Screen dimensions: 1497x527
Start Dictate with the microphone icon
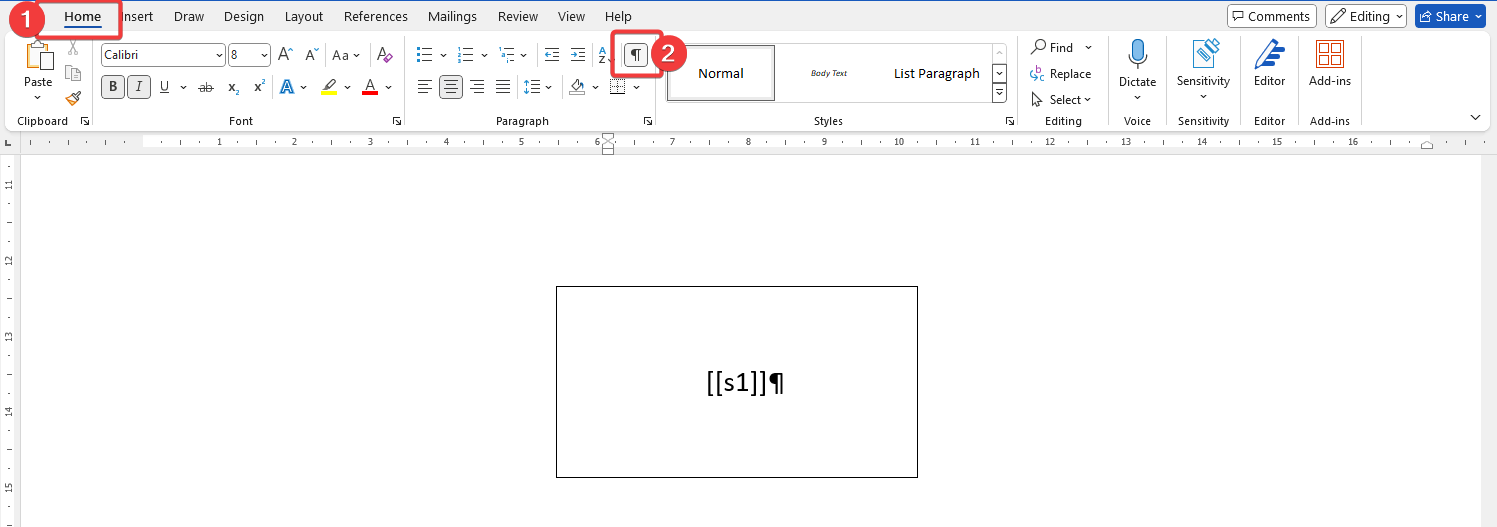pos(1137,54)
